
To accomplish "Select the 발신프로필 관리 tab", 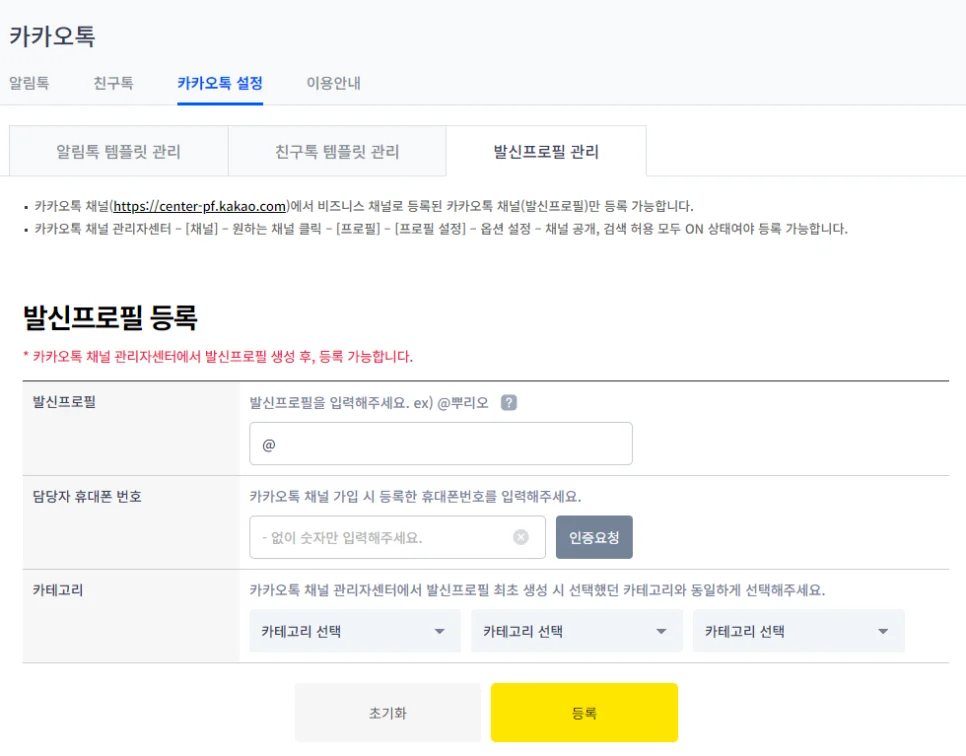I will pyautogui.click(x=546, y=152).
